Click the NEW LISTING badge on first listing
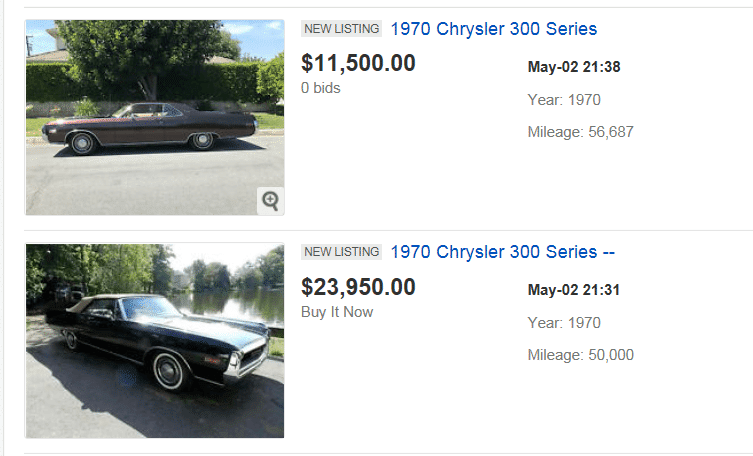The height and width of the screenshot is (456, 753). (x=341, y=29)
